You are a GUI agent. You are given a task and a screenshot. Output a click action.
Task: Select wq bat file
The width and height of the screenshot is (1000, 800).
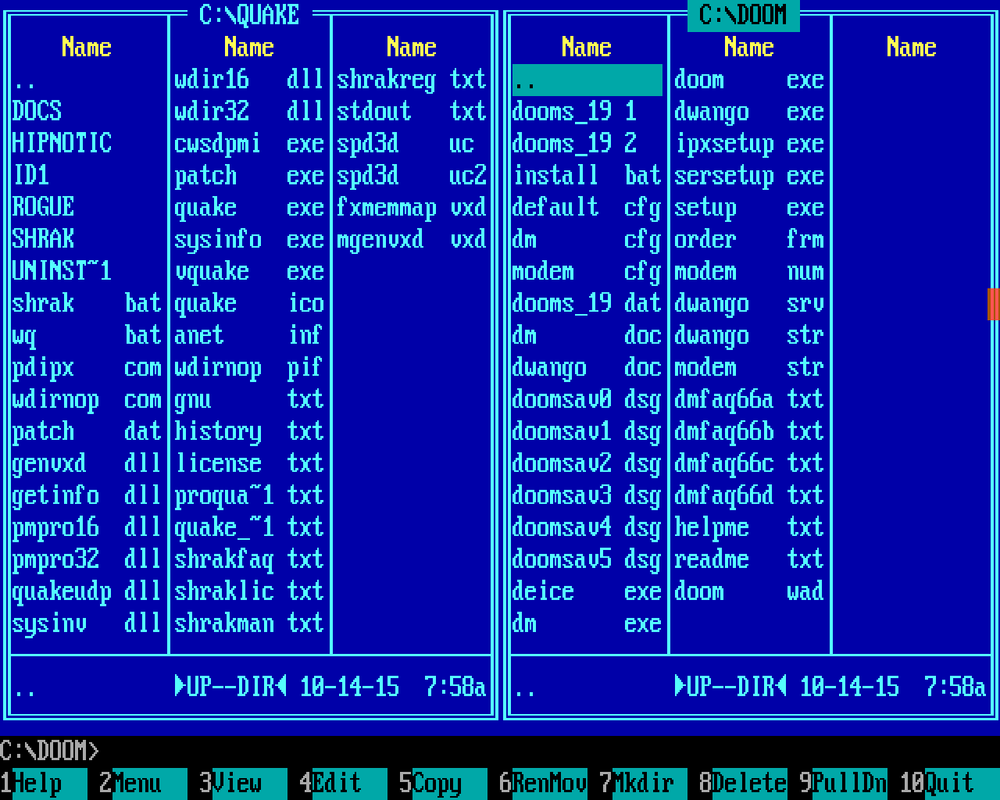[87, 336]
